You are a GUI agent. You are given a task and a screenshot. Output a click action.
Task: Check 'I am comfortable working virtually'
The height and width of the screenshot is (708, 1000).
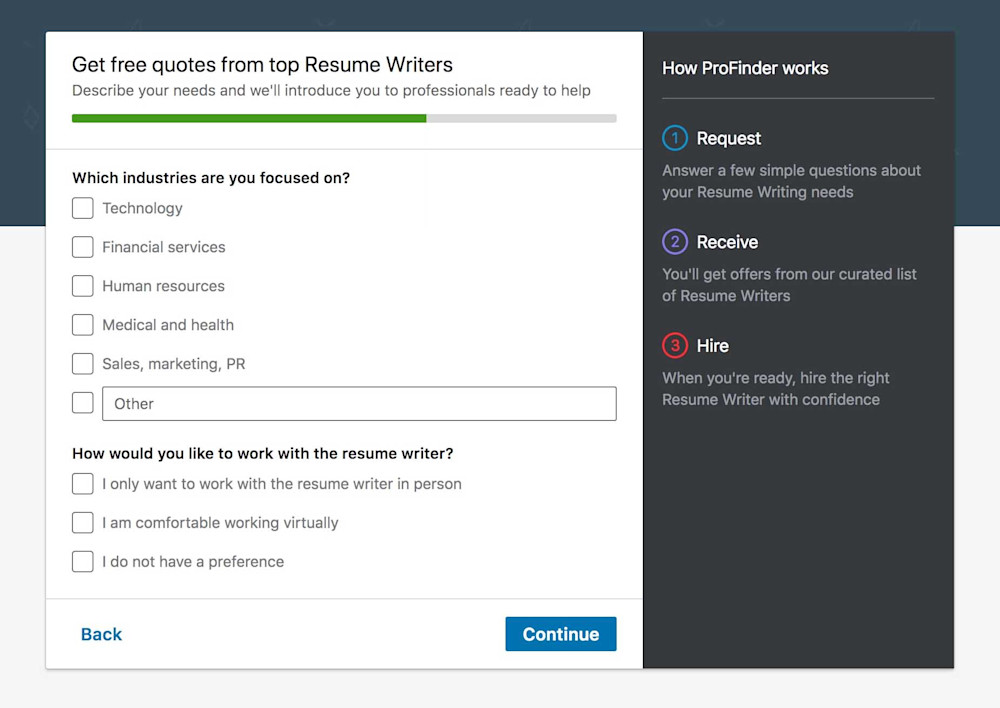pos(82,522)
